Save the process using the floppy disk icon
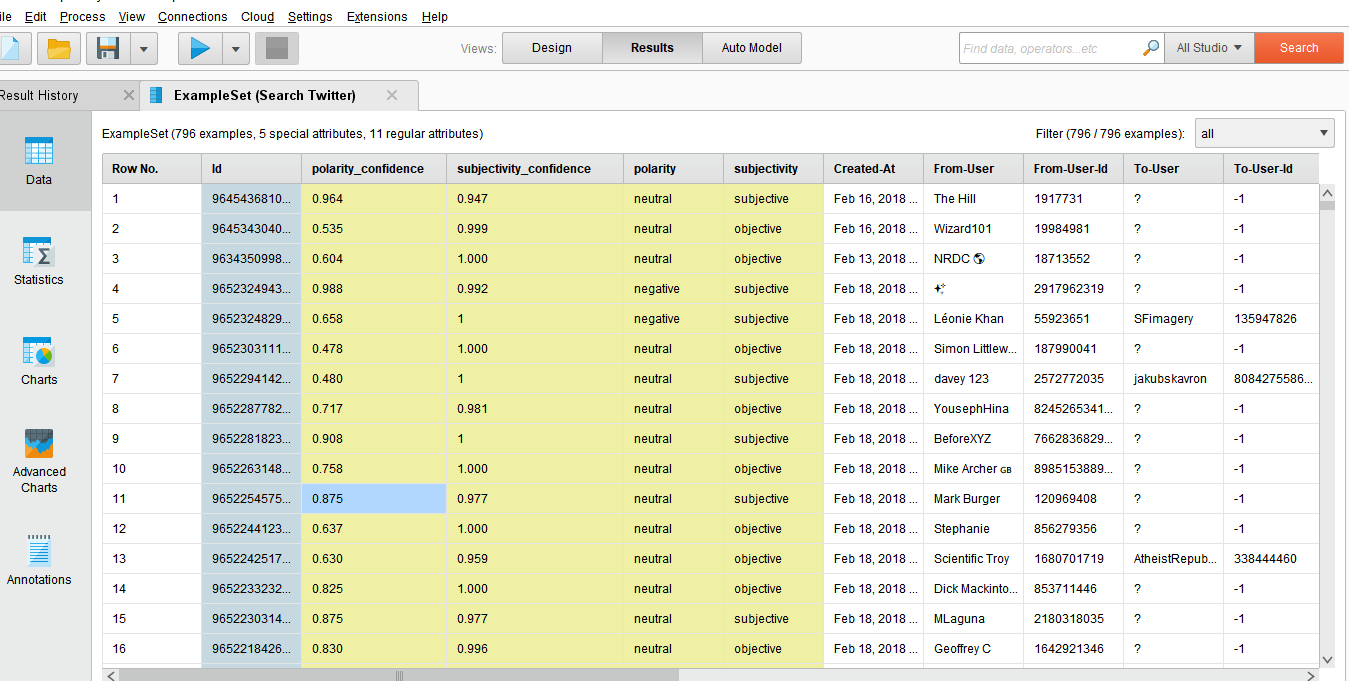Viewport: 1349px width, 681px height. [109, 48]
